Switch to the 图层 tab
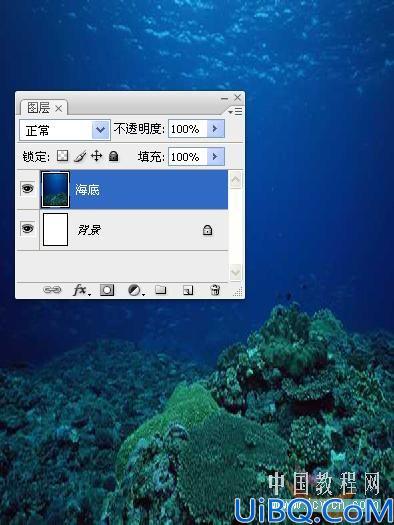This screenshot has width=394, height=525. coord(38,108)
